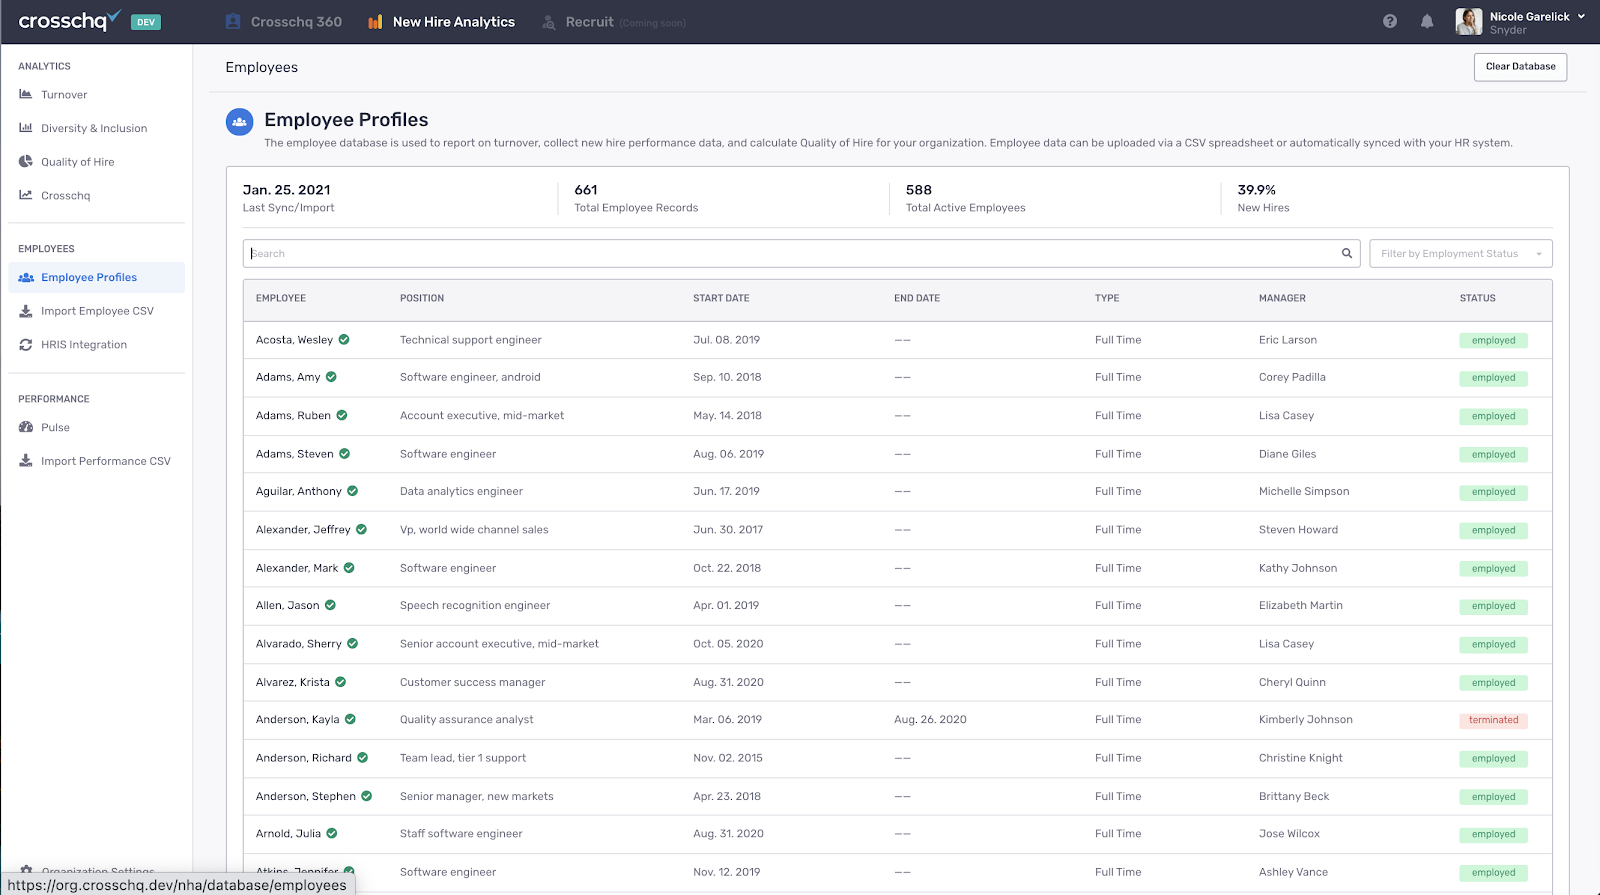
Task: Click verified checkmark beside Alexander, Jeffrey
Action: (362, 529)
